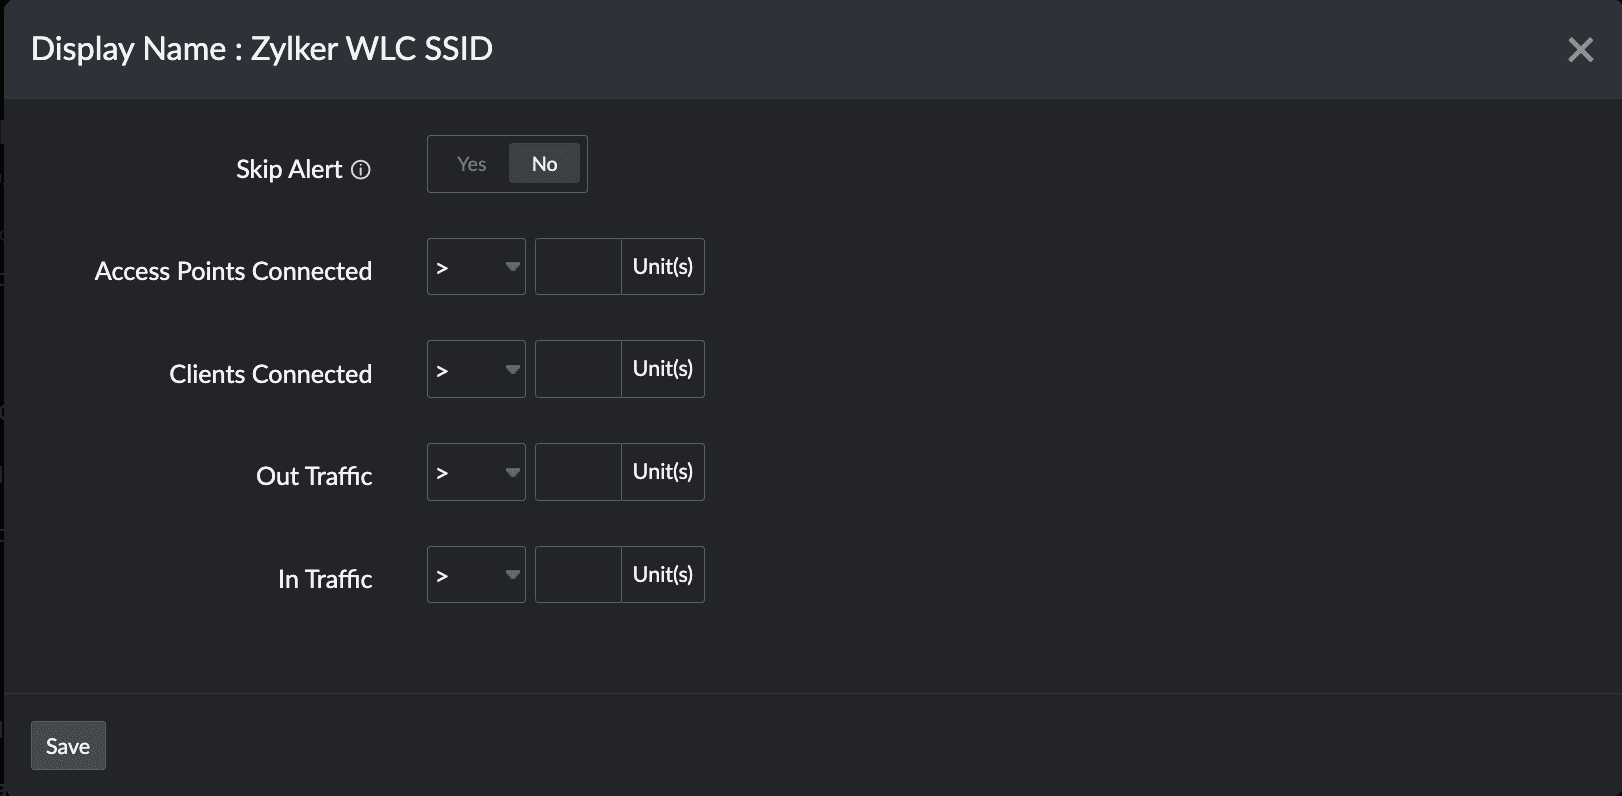Click the In Traffic threshold field
The width and height of the screenshot is (1622, 796).
coord(578,575)
